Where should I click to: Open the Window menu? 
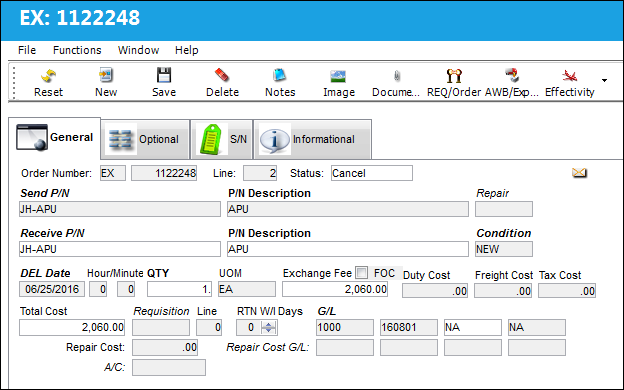click(x=138, y=50)
